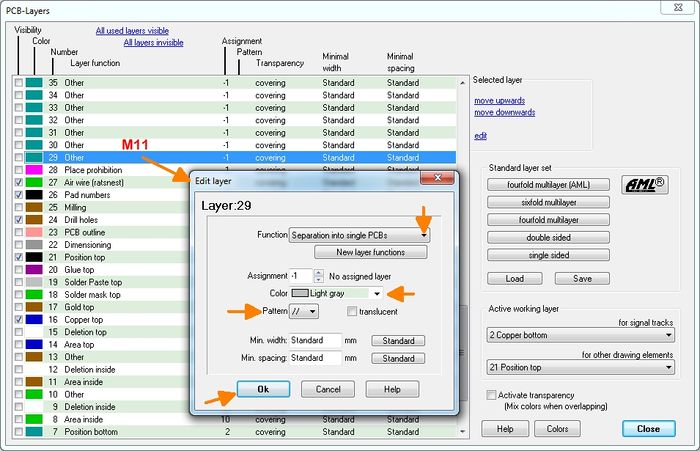Click the AML logo icon

(645, 184)
